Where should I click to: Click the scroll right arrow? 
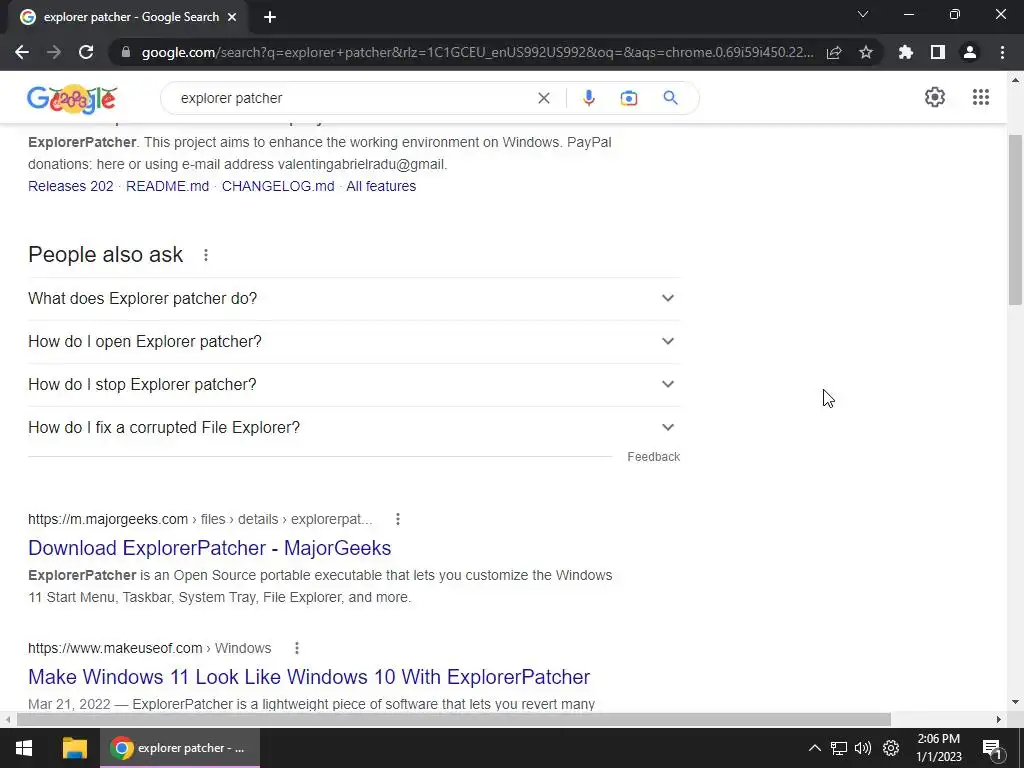point(999,719)
